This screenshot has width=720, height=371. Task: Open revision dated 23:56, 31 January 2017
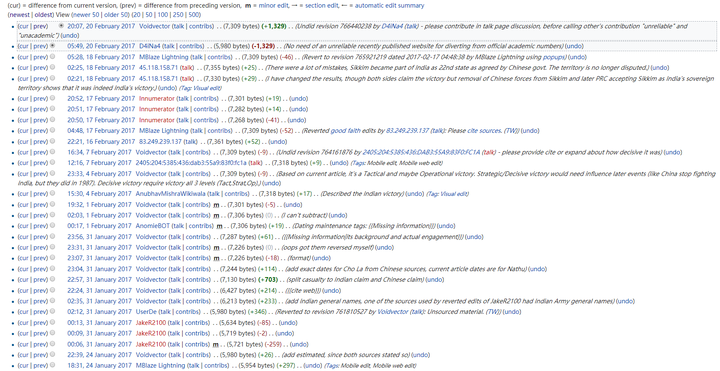[99, 237]
